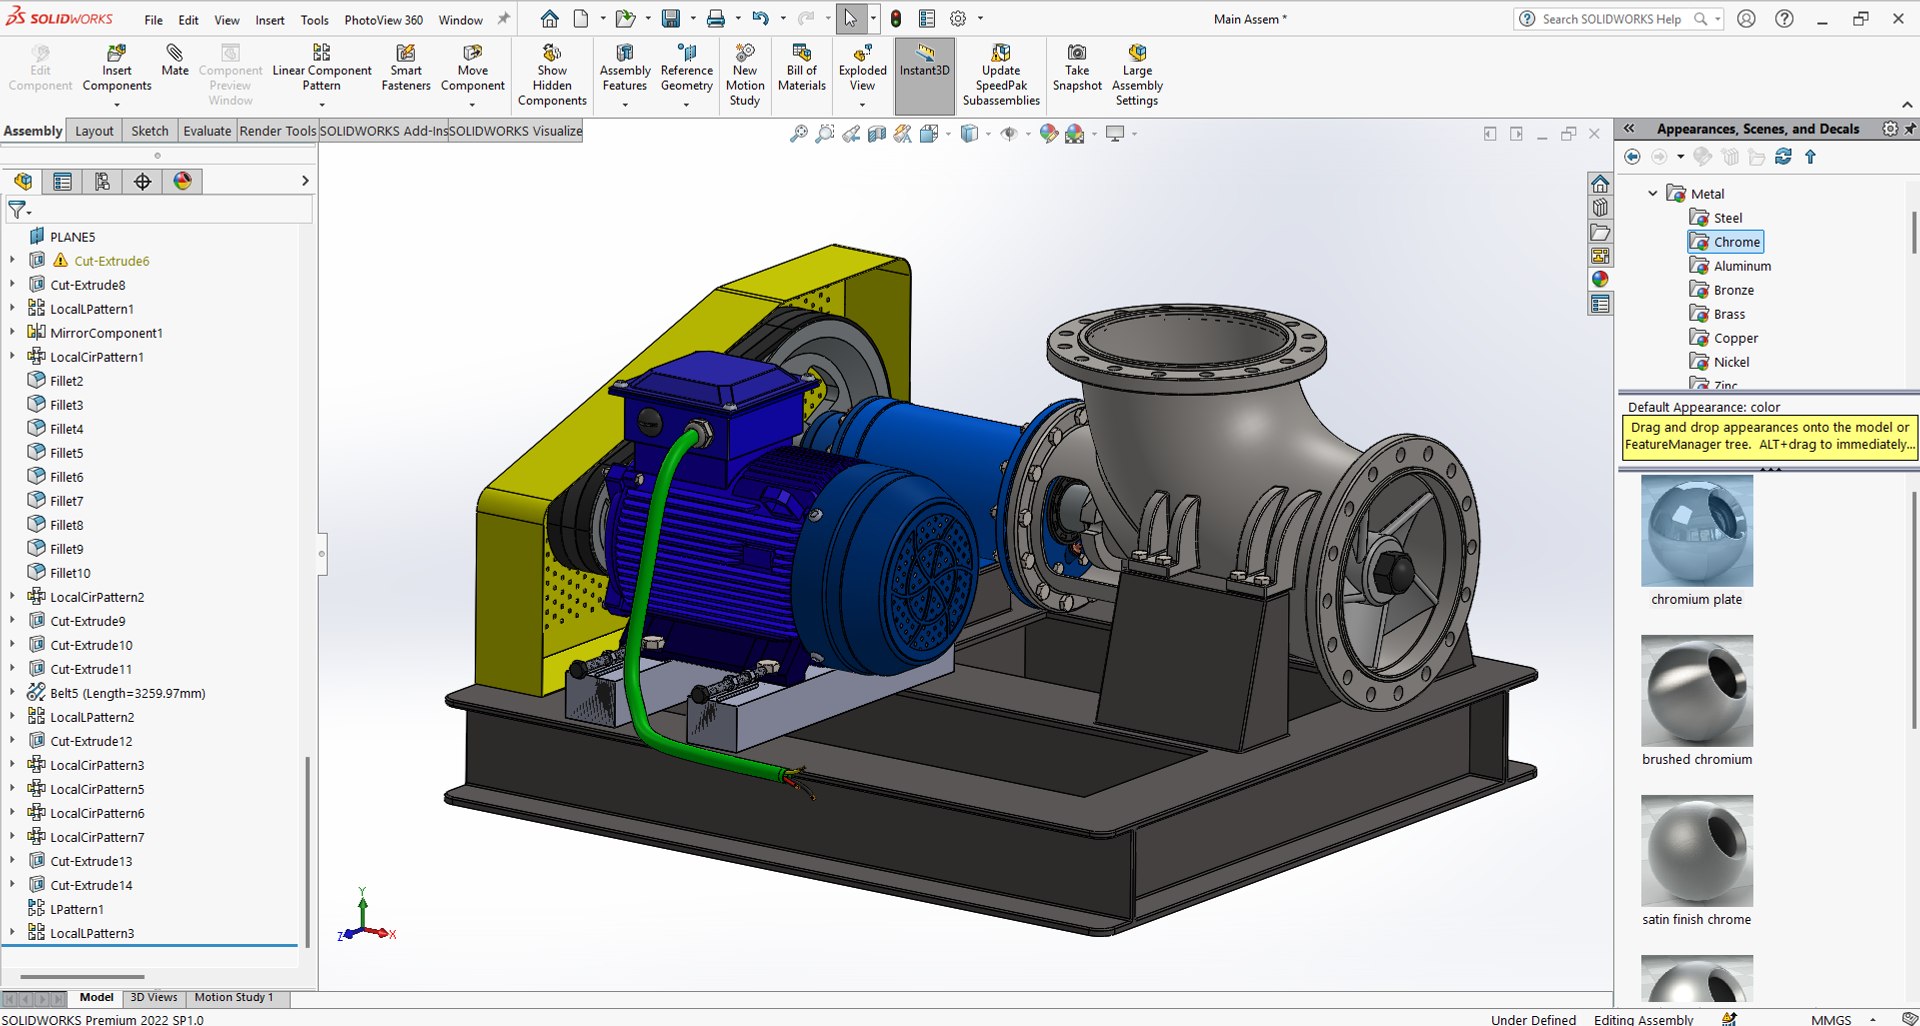Click Insert Components tool
Viewport: 1920px width, 1026px height.
(117, 68)
